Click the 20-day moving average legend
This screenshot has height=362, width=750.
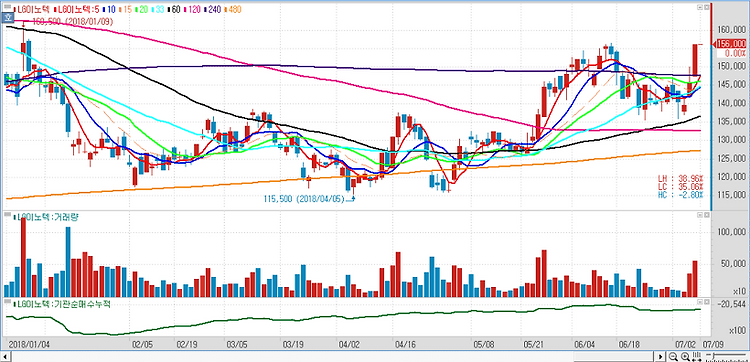[x=142, y=10]
